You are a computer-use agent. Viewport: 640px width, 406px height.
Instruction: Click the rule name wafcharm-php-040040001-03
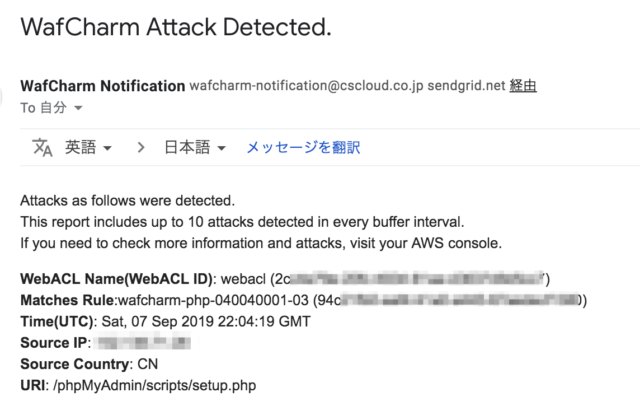213,300
